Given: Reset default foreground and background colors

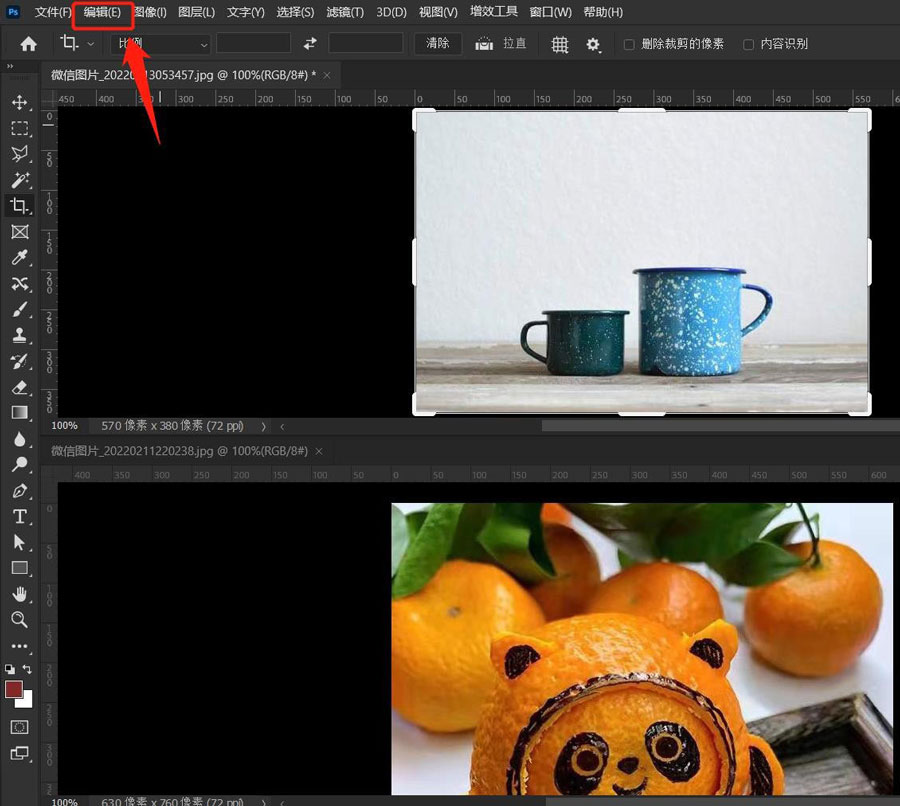Looking at the screenshot, I should point(10,669).
